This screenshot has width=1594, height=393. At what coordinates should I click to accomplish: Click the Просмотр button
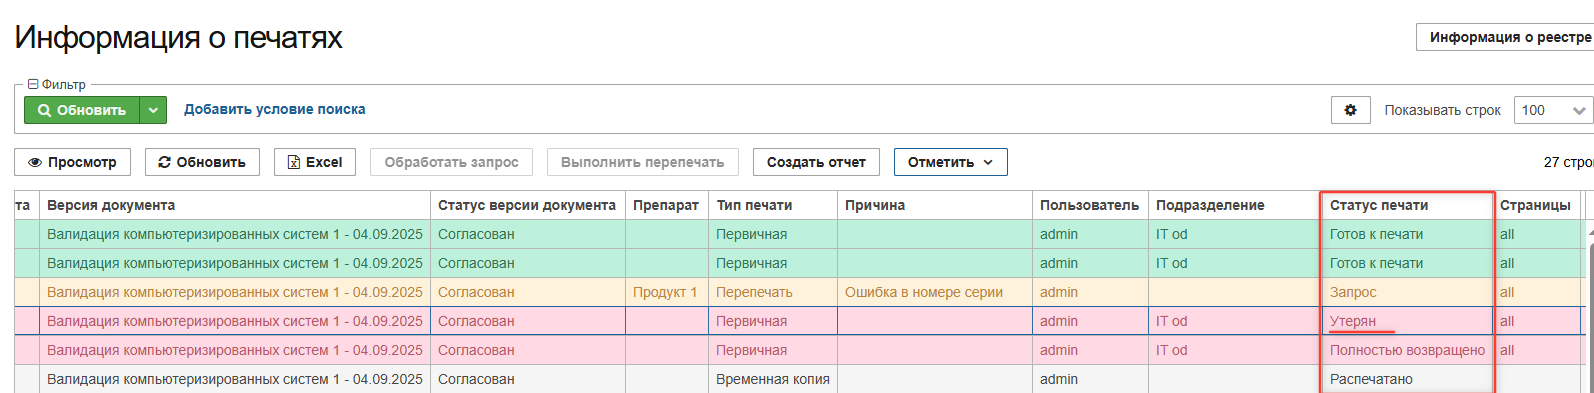coord(72,162)
